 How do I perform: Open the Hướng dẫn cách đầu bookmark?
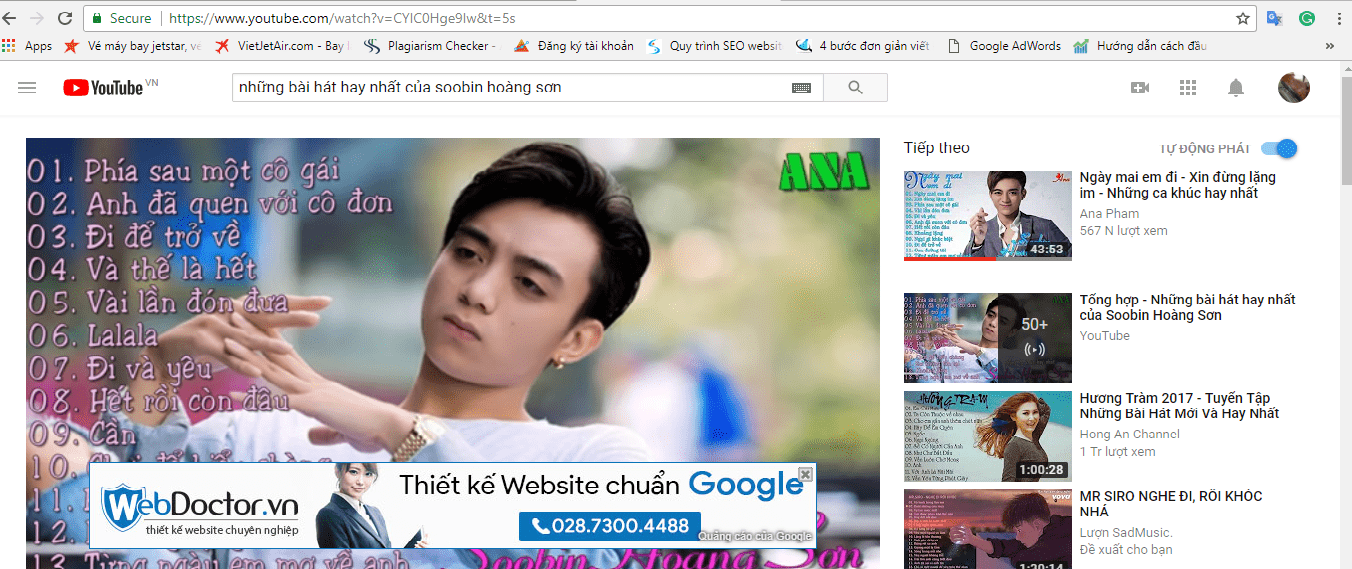pos(1141,46)
